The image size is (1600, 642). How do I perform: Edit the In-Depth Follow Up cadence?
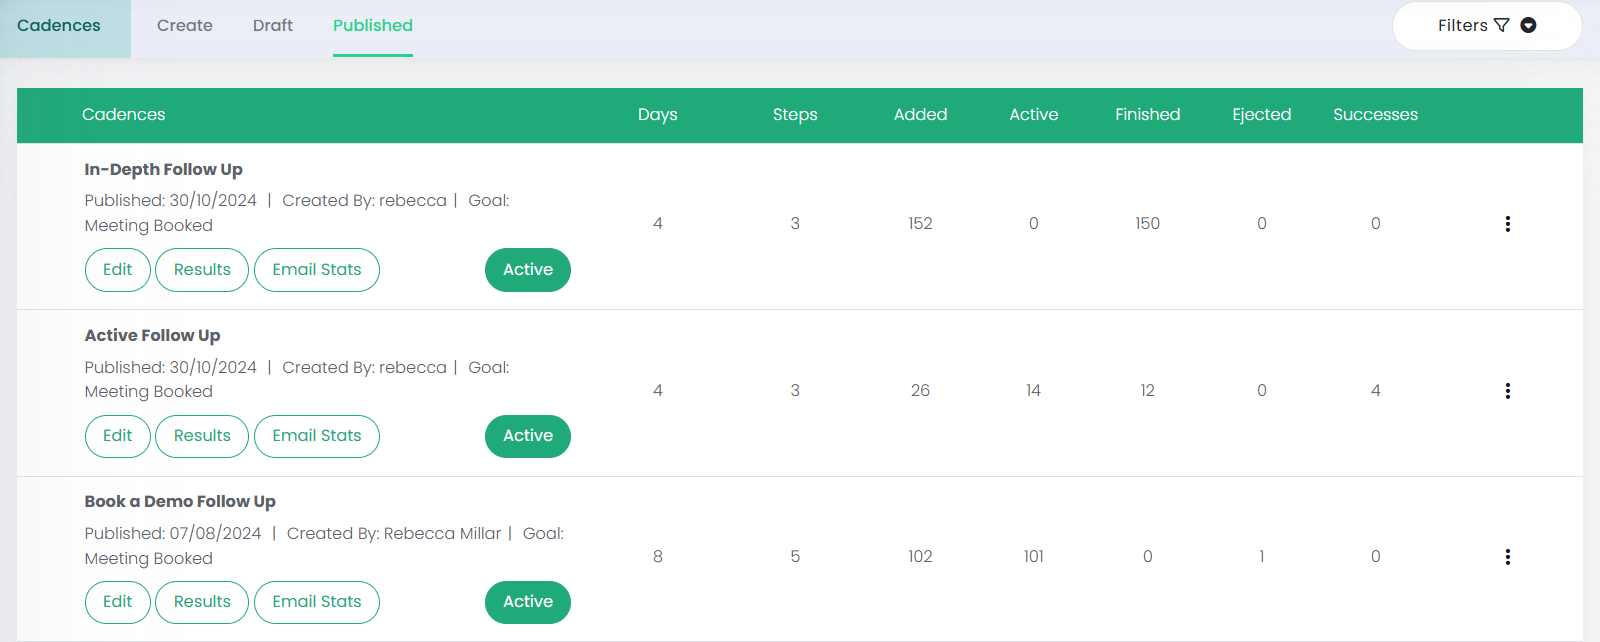[x=117, y=270]
